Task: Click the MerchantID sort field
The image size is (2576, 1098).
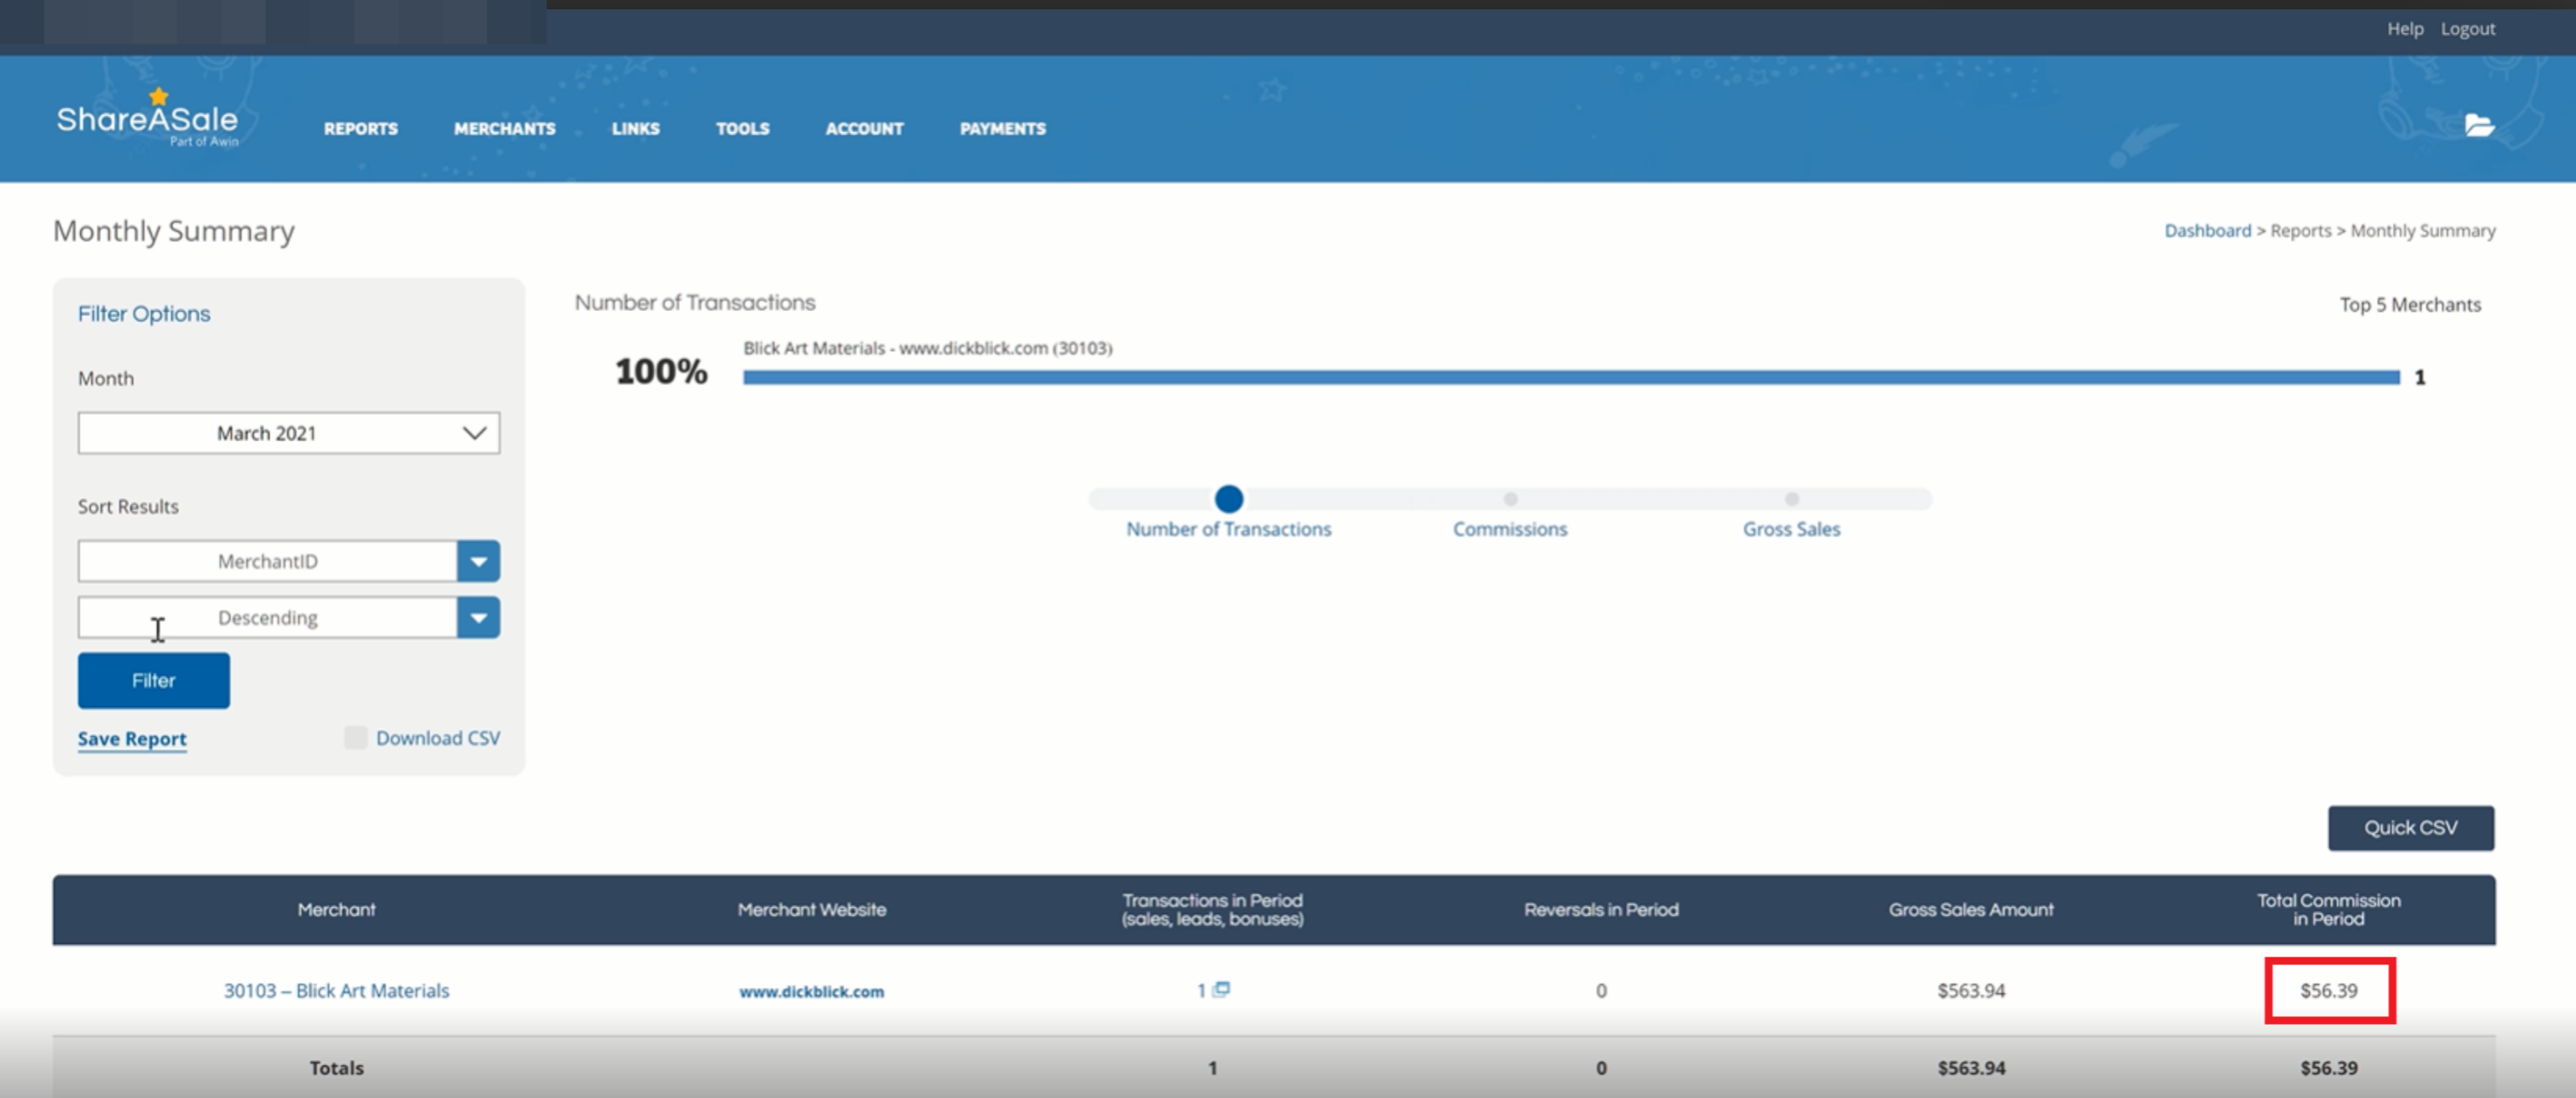Action: click(267, 561)
